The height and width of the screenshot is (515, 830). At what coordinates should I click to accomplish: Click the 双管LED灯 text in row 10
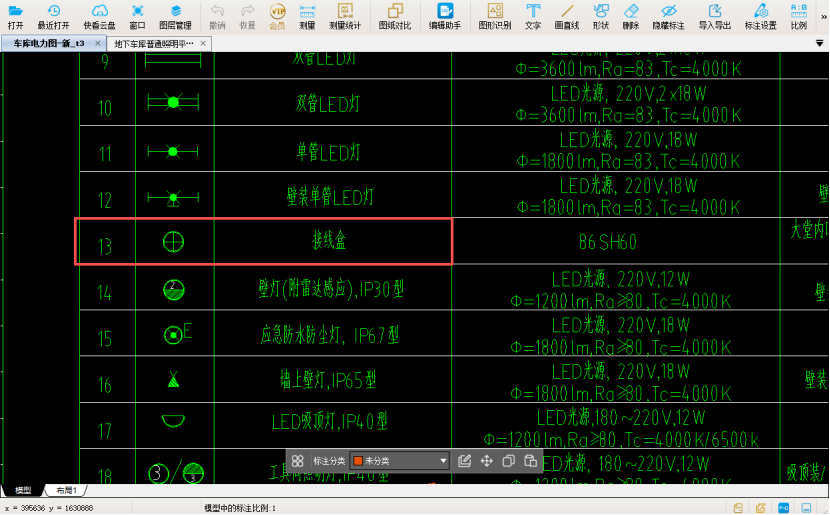click(328, 104)
